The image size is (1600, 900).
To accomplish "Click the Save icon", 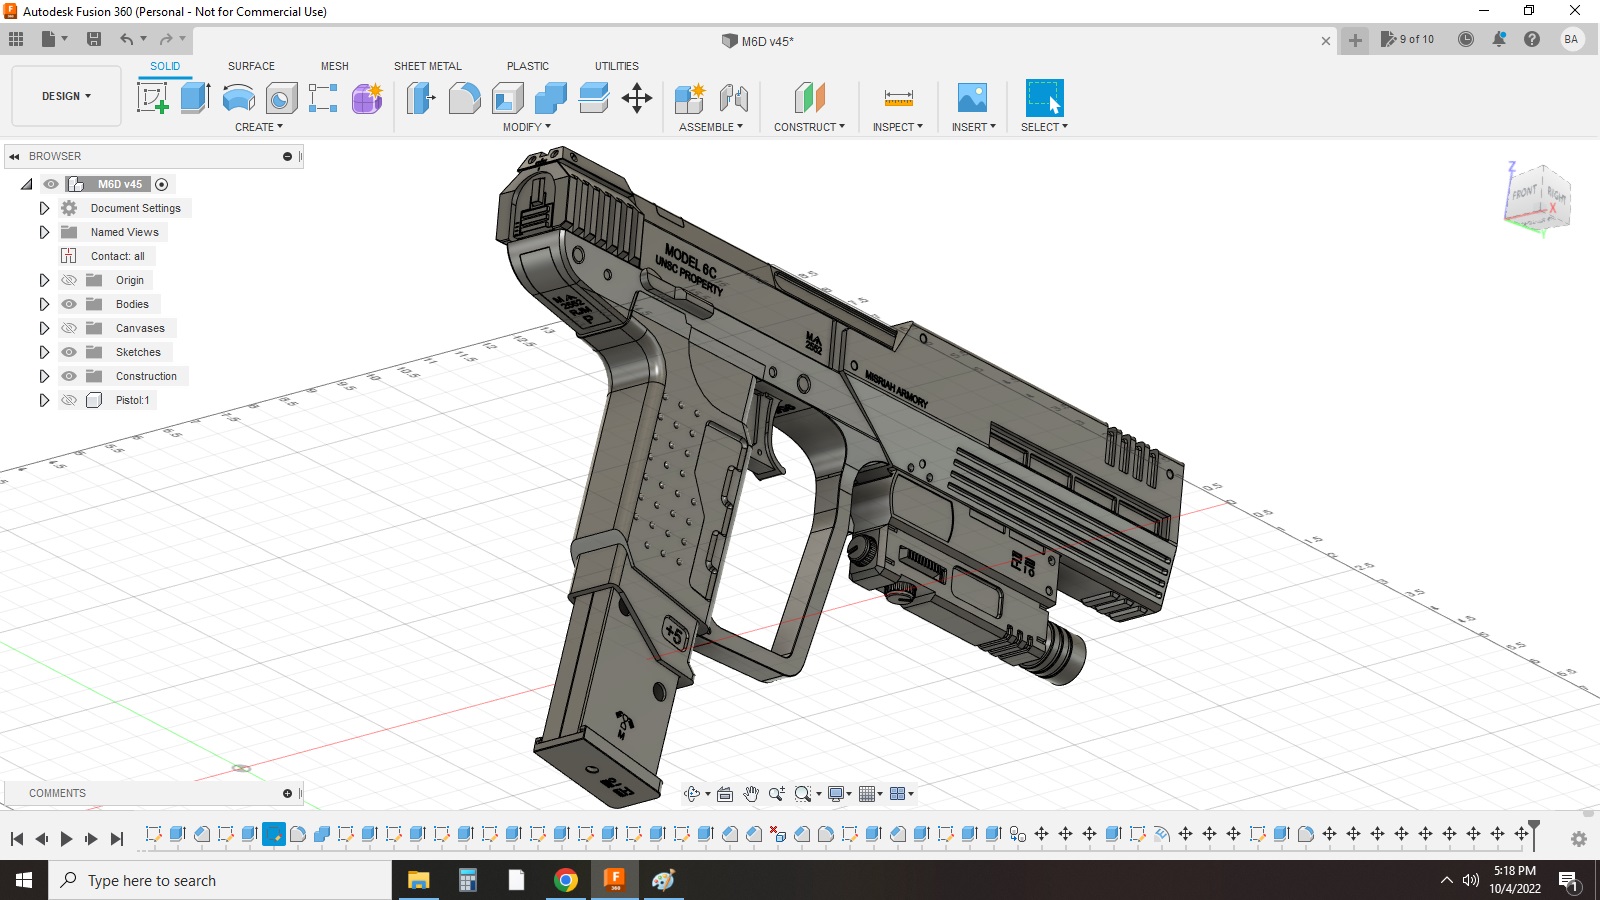I will point(94,39).
